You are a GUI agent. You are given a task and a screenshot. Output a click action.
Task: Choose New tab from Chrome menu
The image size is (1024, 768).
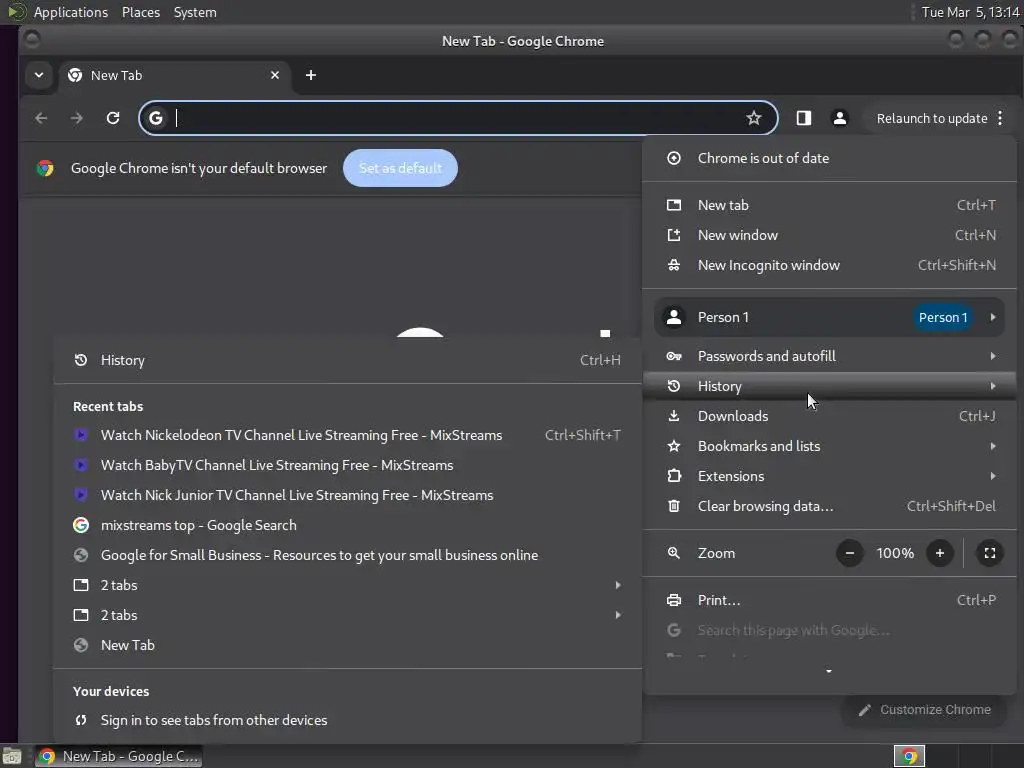click(829, 205)
